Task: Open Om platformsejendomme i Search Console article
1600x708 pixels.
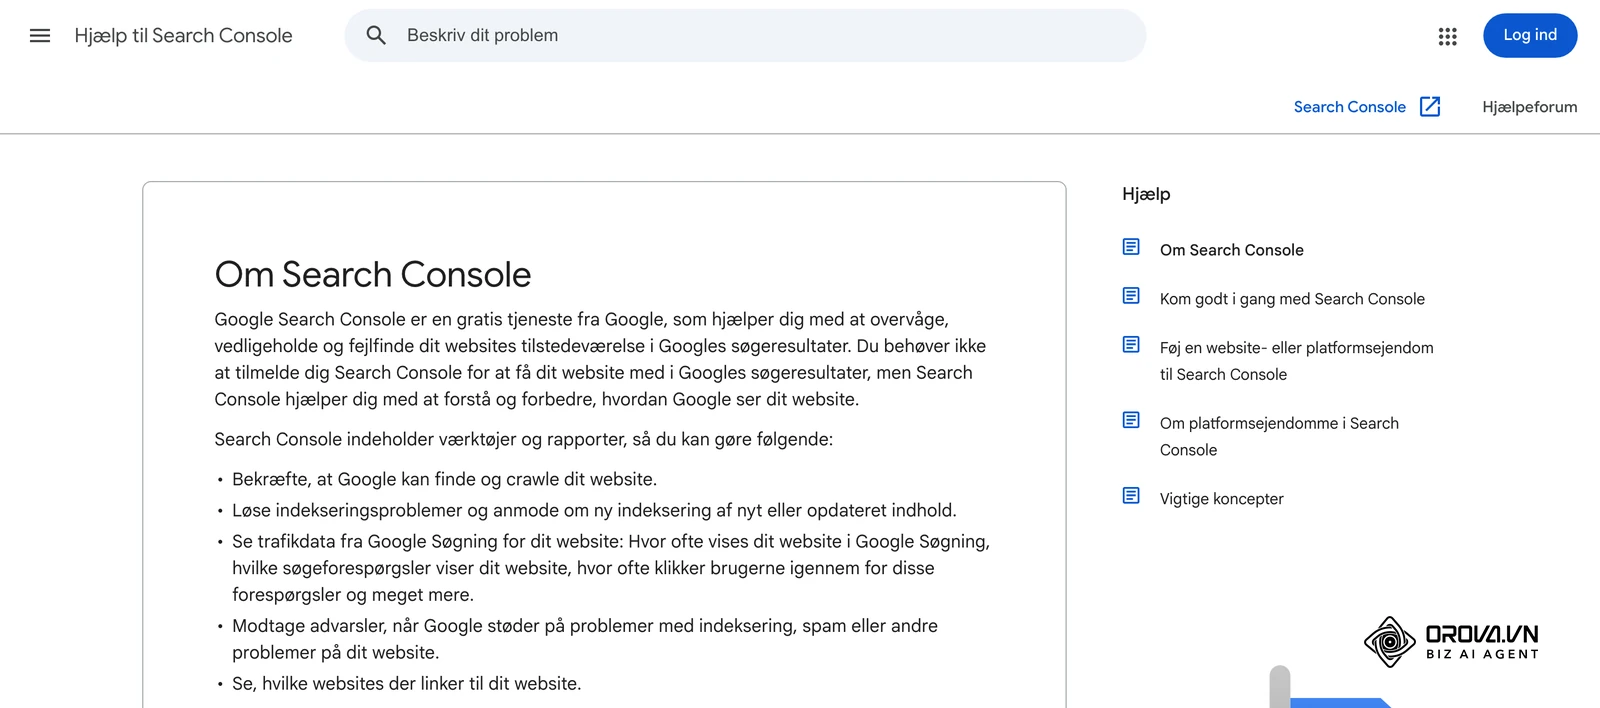Action: point(1279,437)
